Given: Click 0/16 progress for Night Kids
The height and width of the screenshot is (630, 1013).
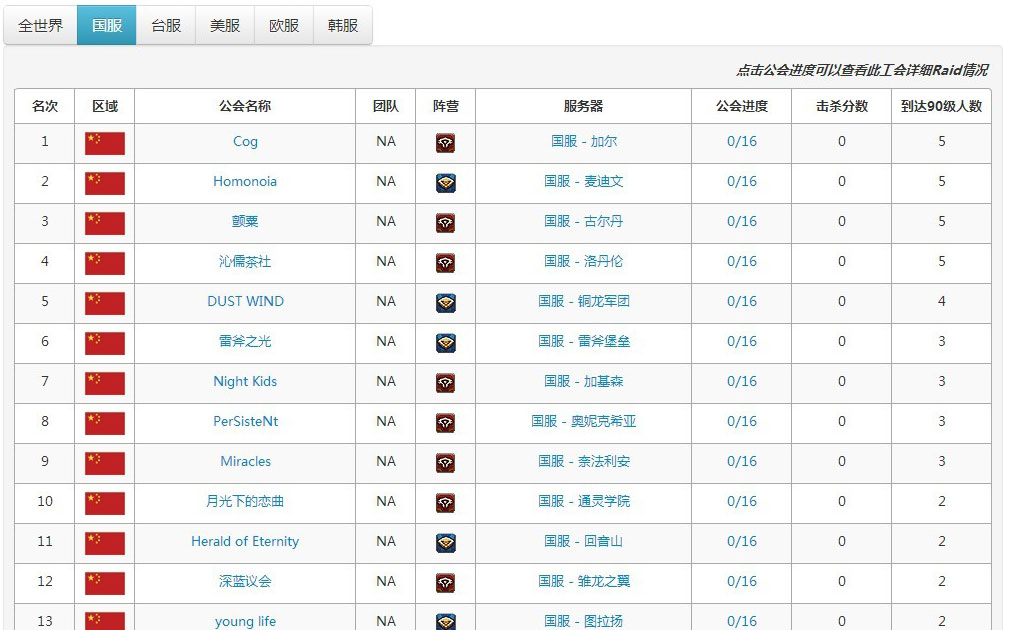Looking at the screenshot, I should (742, 382).
